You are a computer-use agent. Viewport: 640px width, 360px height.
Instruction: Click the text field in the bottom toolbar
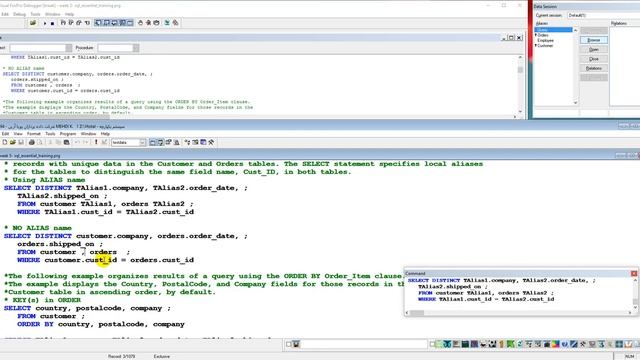[x=364, y=344]
